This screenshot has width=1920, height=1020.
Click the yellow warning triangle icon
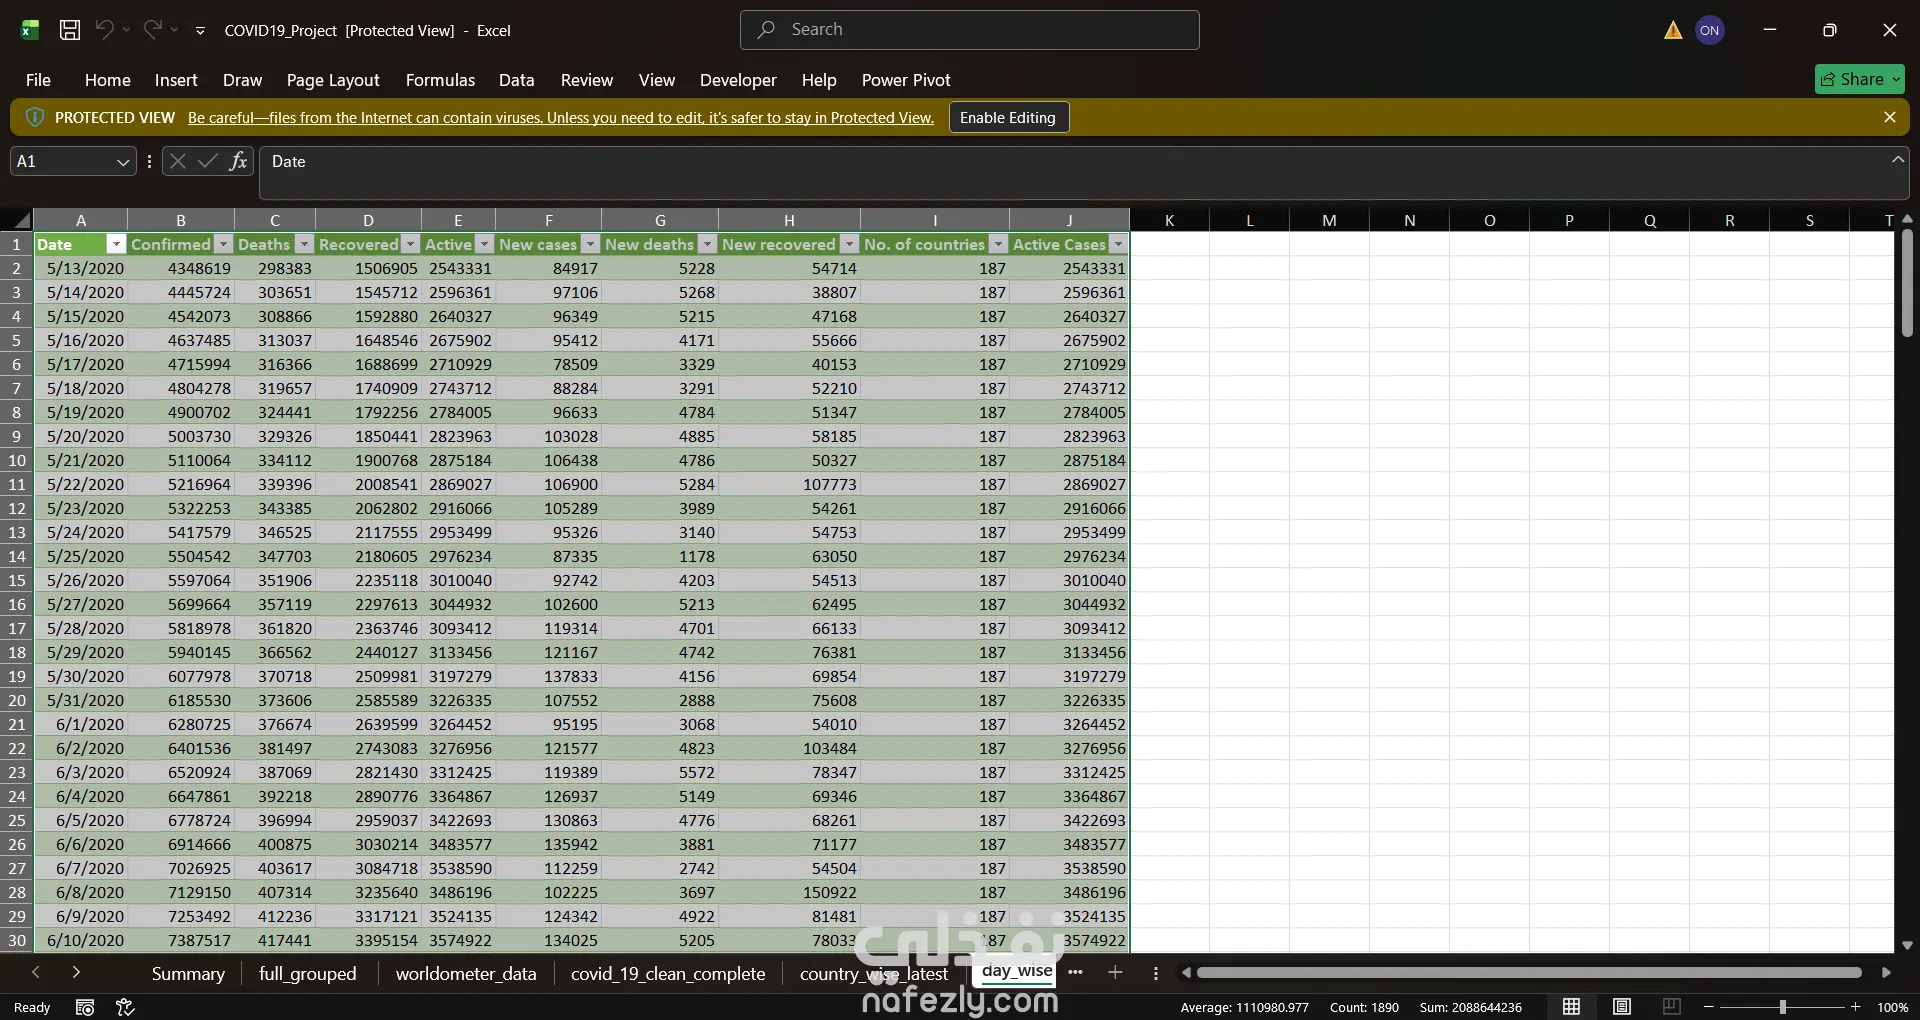[x=1673, y=30]
